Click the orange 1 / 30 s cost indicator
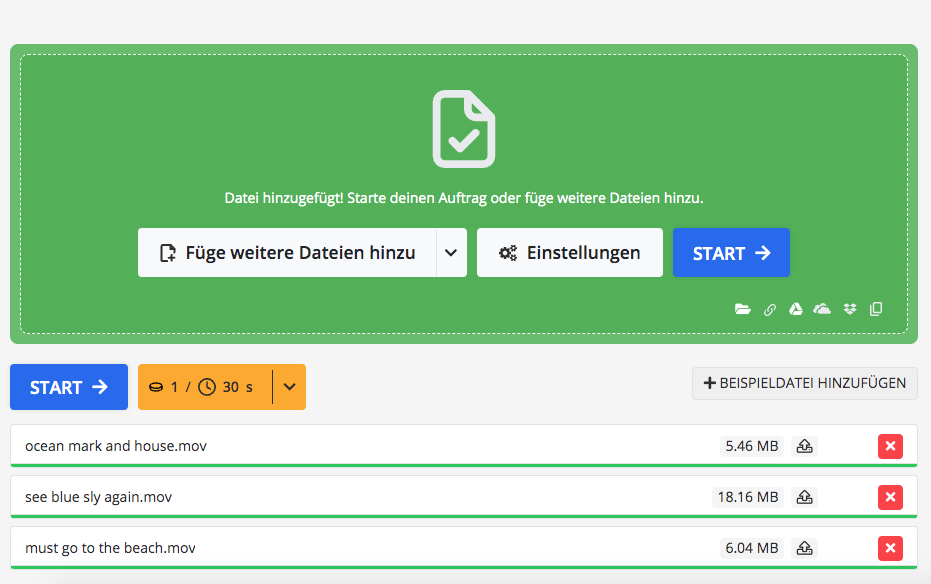The width and height of the screenshot is (931, 584). click(x=204, y=387)
